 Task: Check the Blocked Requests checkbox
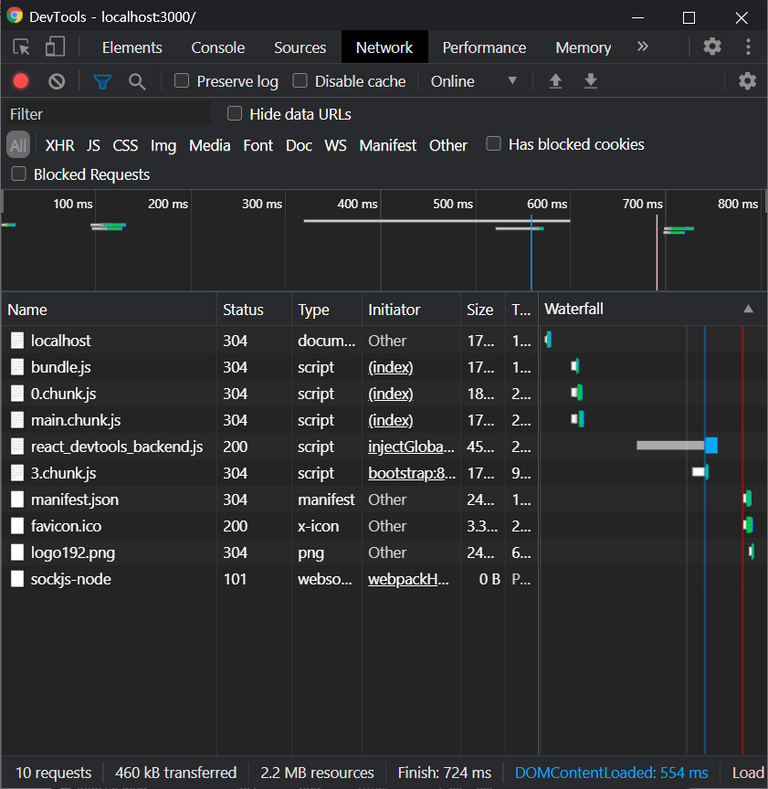click(x=19, y=174)
